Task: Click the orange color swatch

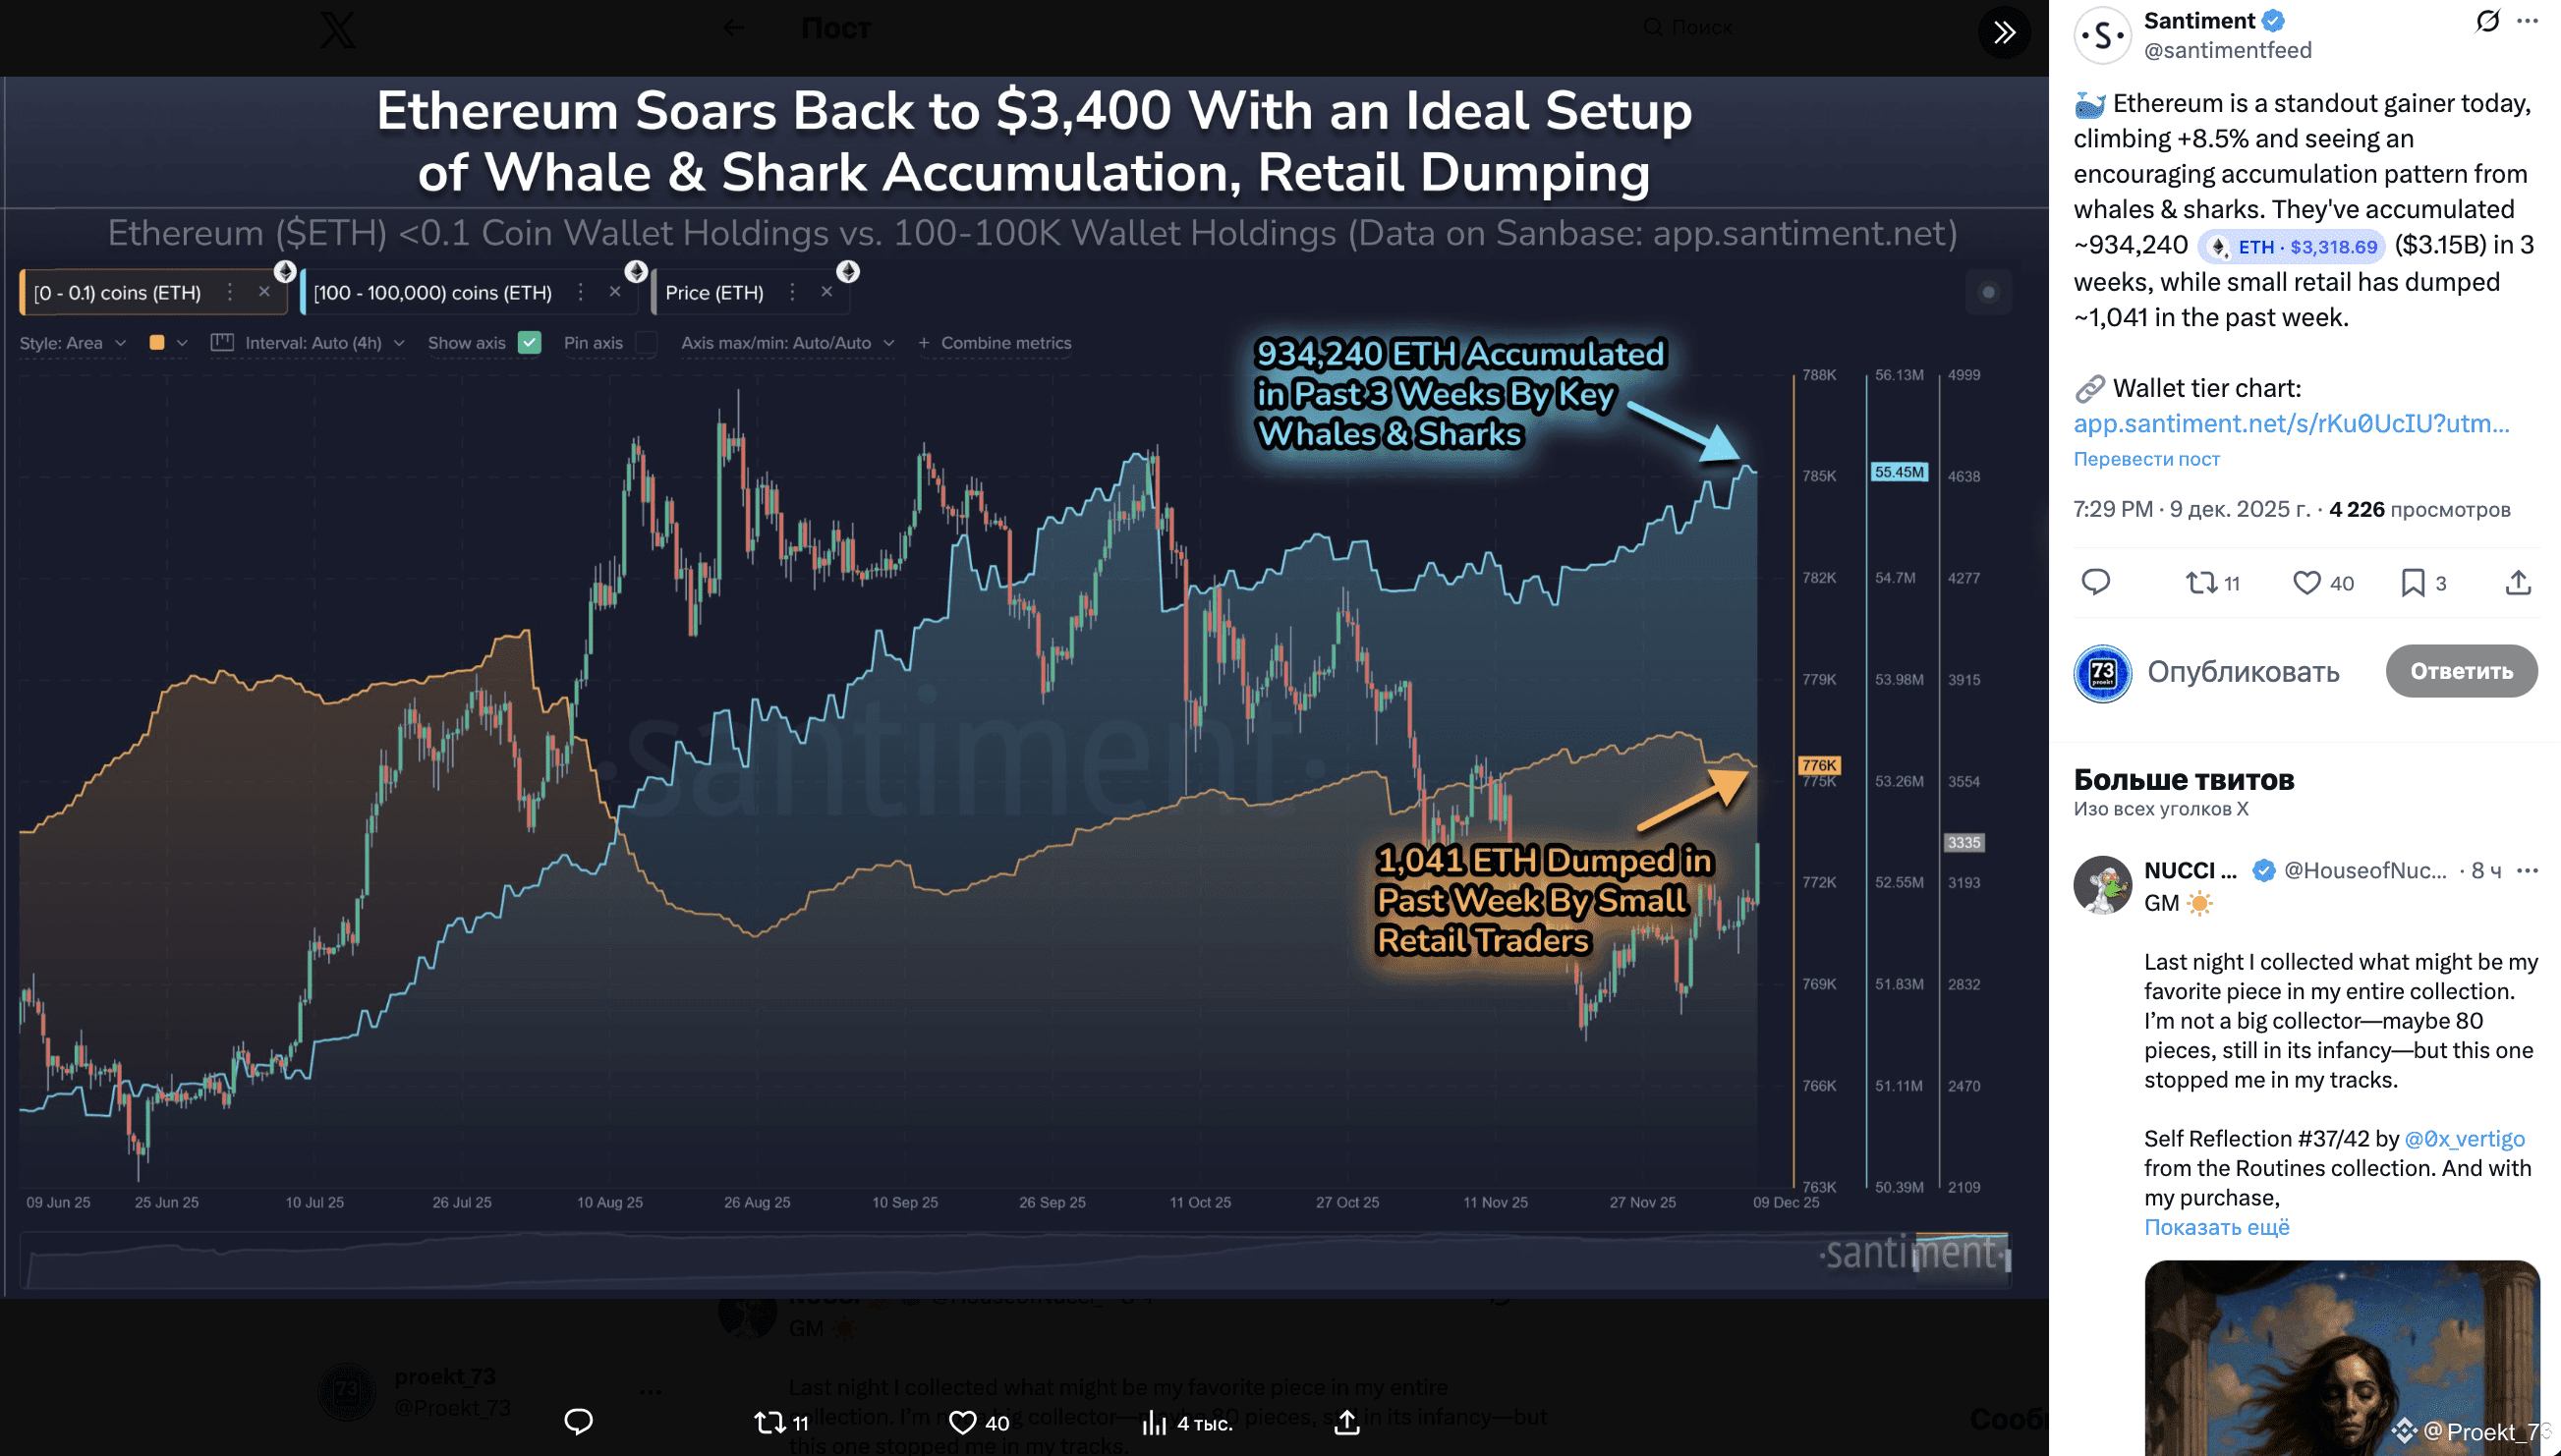Action: [157, 343]
